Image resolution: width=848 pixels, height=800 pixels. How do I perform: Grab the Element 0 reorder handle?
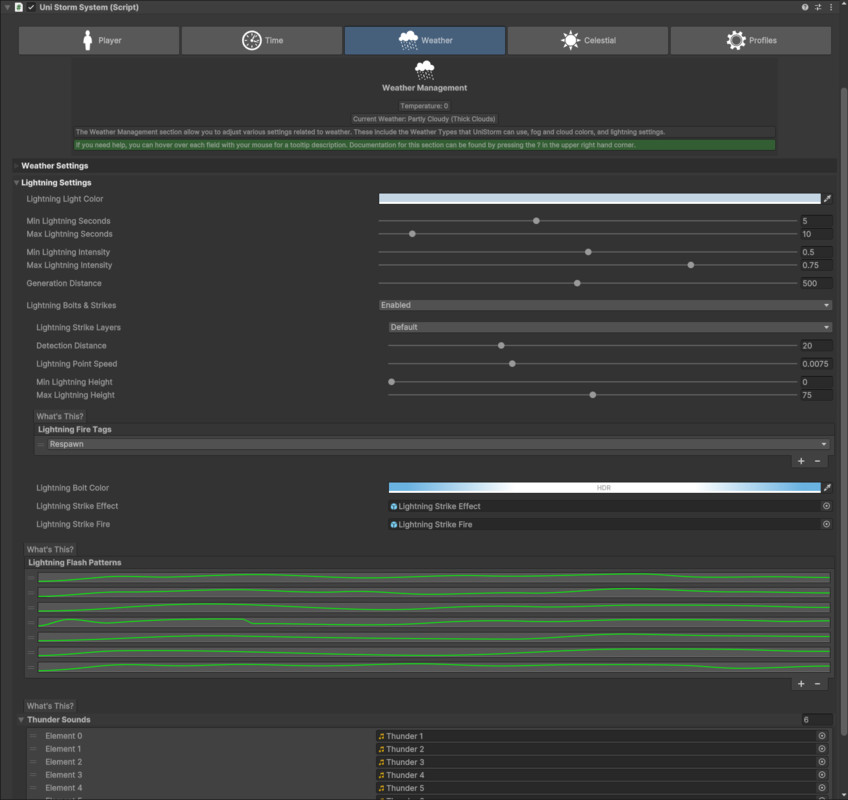pos(33,736)
